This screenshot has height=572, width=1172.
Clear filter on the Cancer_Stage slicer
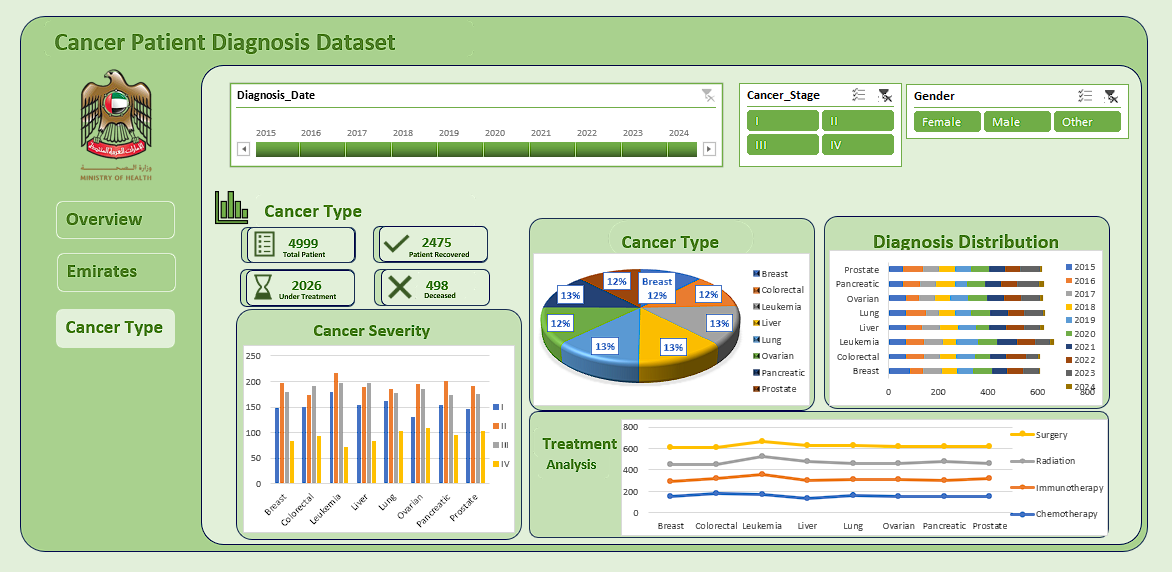[x=884, y=95]
